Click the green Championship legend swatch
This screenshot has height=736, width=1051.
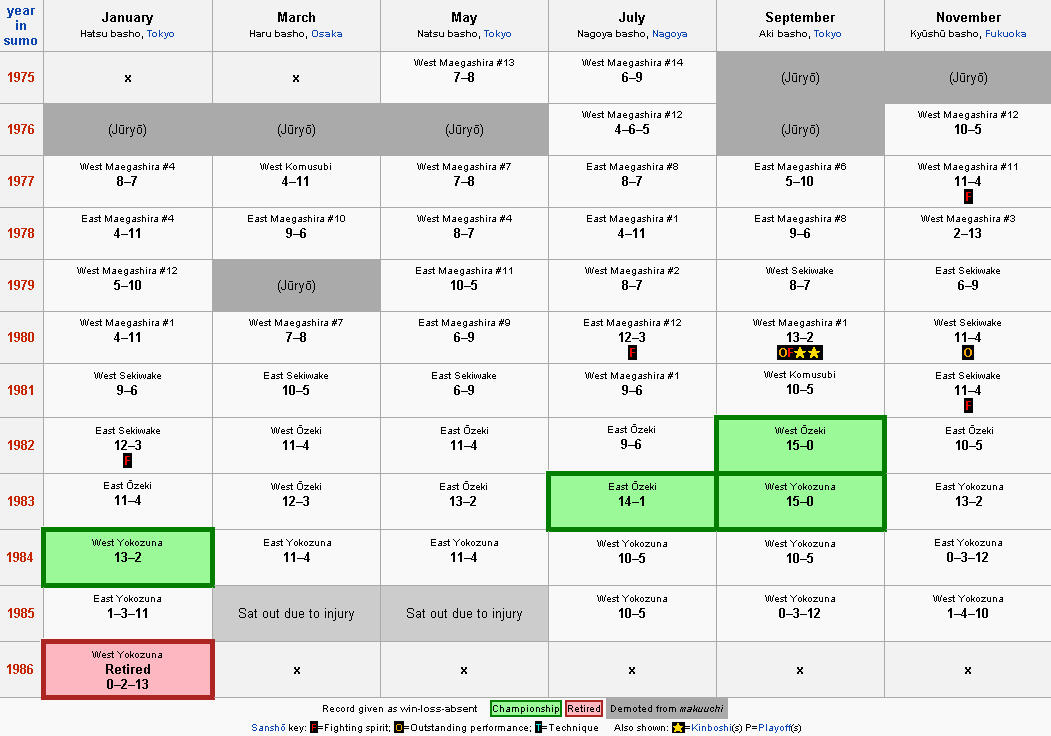(x=526, y=709)
